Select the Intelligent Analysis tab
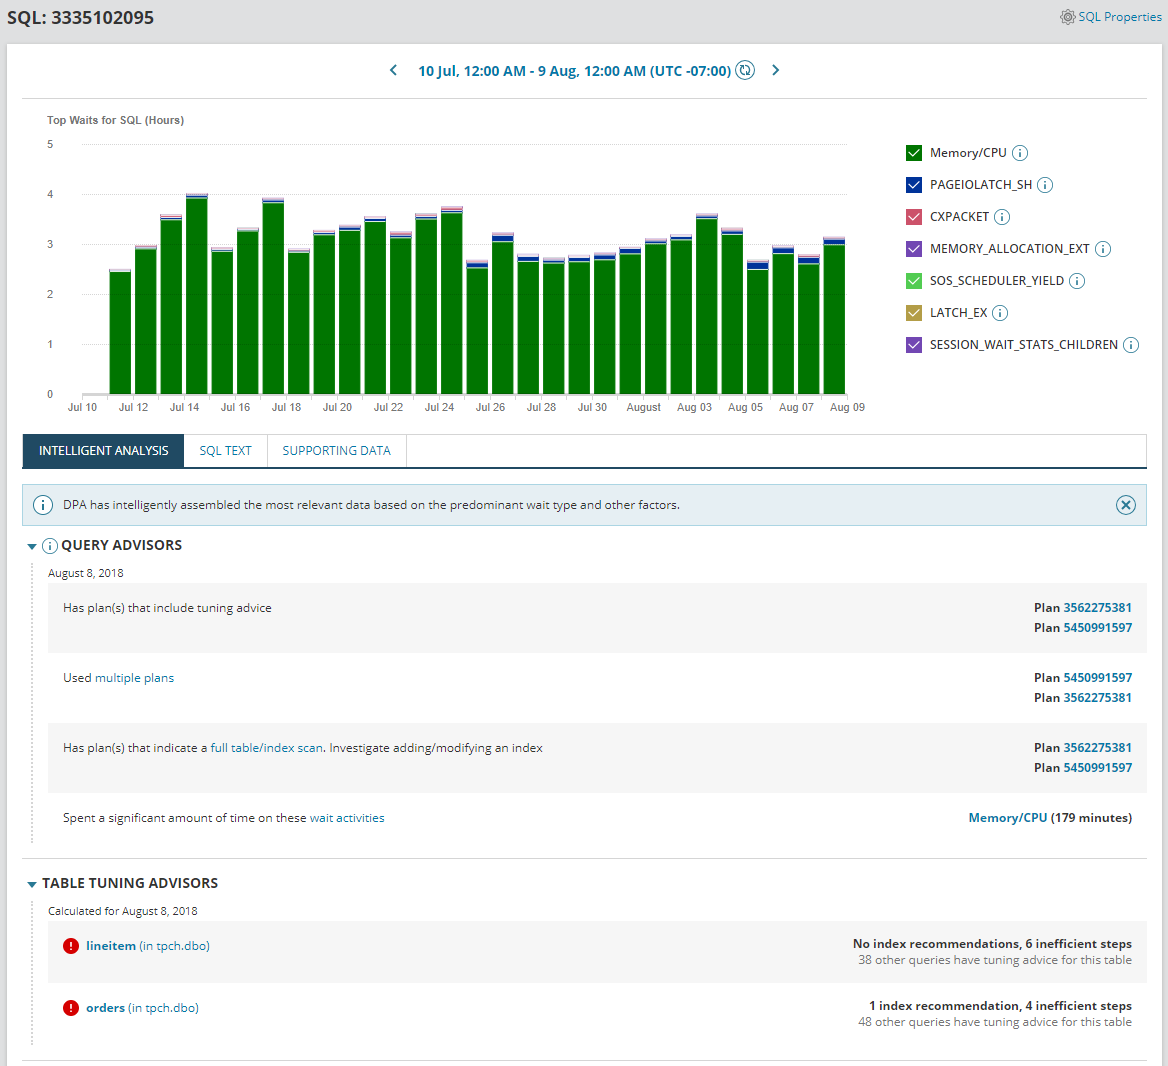 coord(104,451)
